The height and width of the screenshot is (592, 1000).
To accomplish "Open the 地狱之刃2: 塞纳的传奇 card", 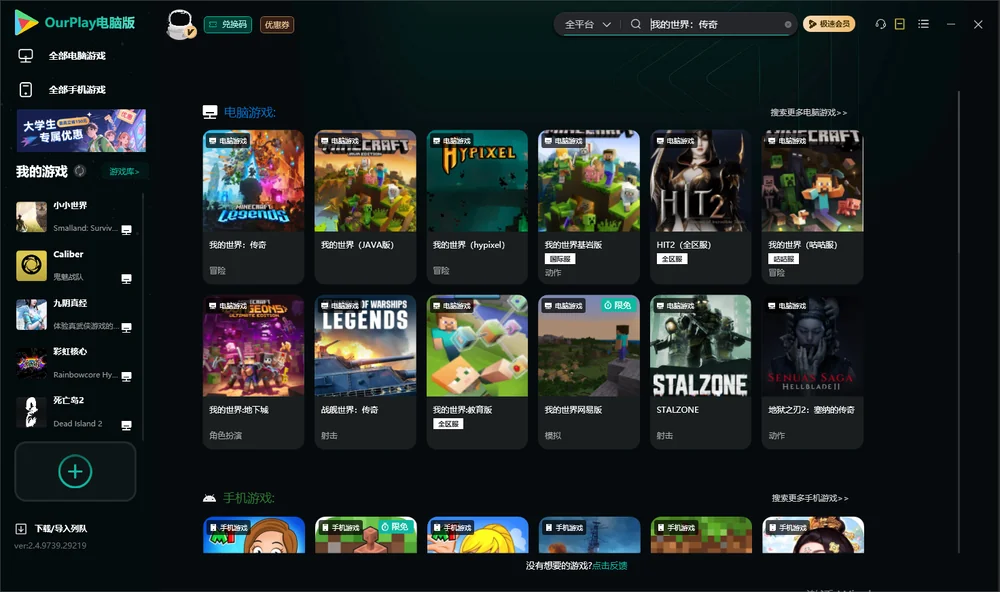I will [x=812, y=372].
